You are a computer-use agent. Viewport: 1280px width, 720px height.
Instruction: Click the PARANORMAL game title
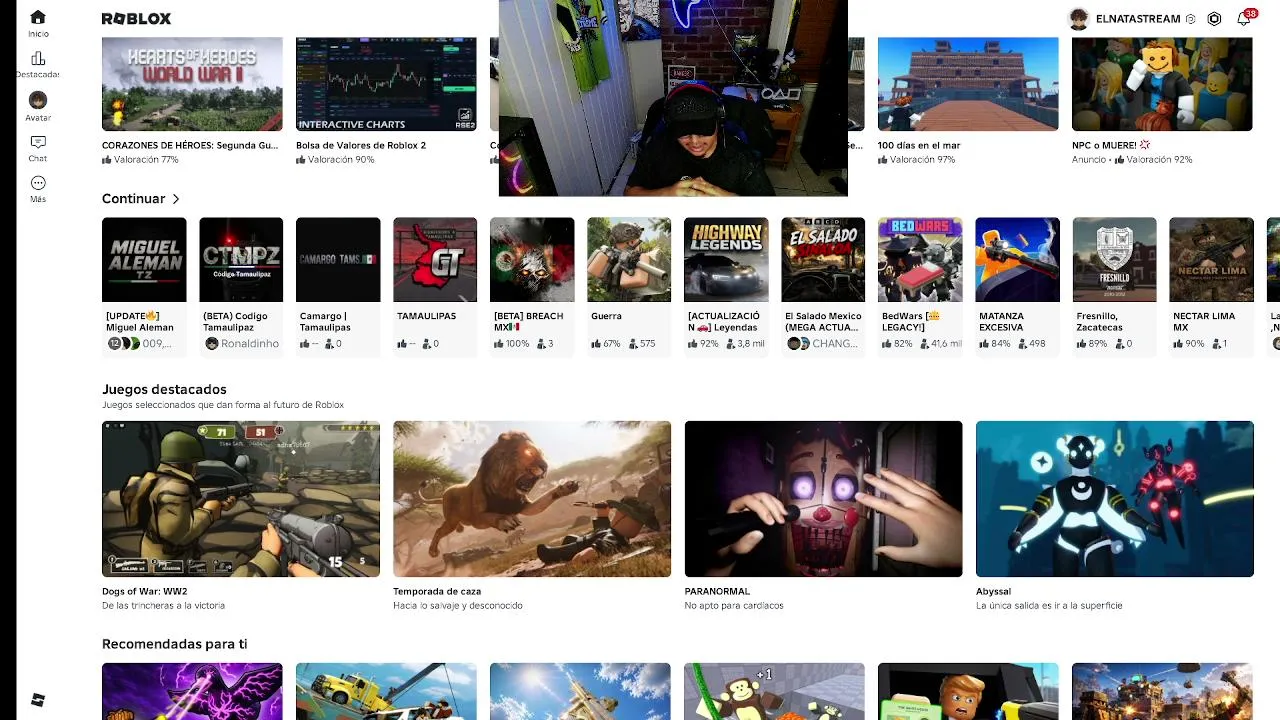point(717,591)
